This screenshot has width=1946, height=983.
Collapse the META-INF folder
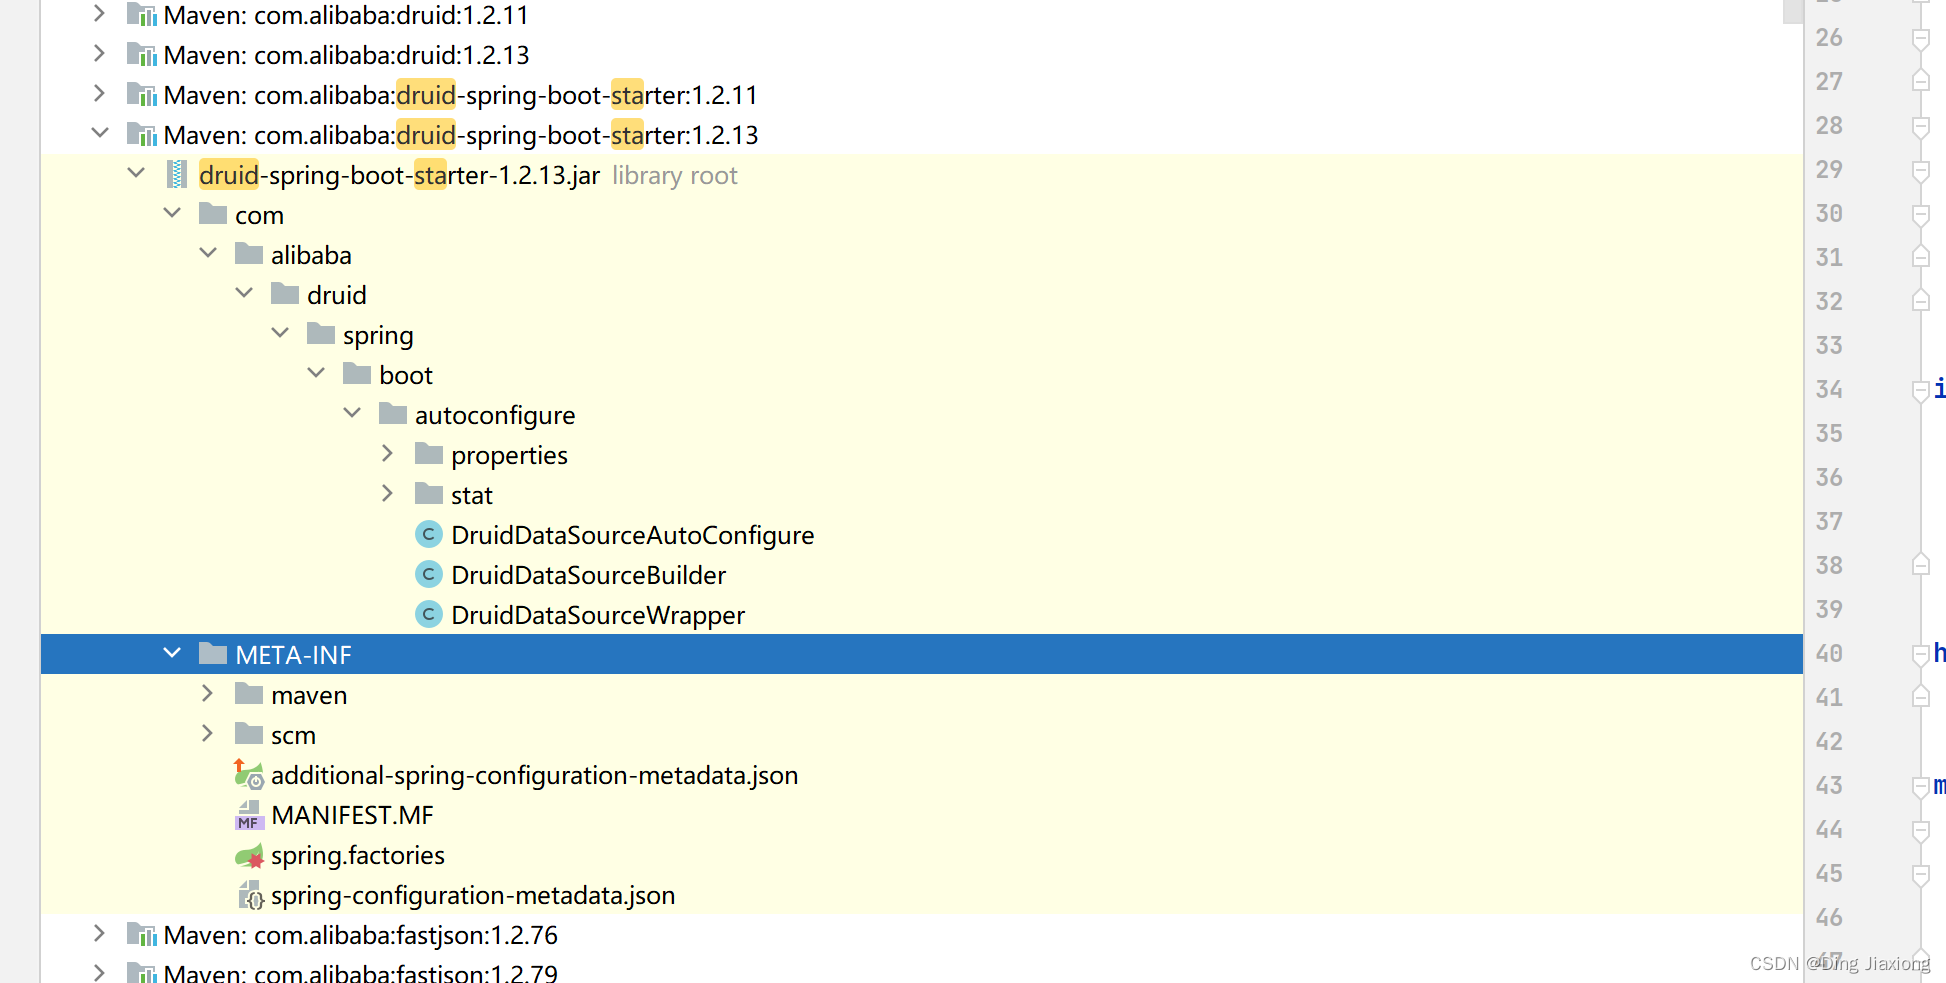click(x=172, y=654)
